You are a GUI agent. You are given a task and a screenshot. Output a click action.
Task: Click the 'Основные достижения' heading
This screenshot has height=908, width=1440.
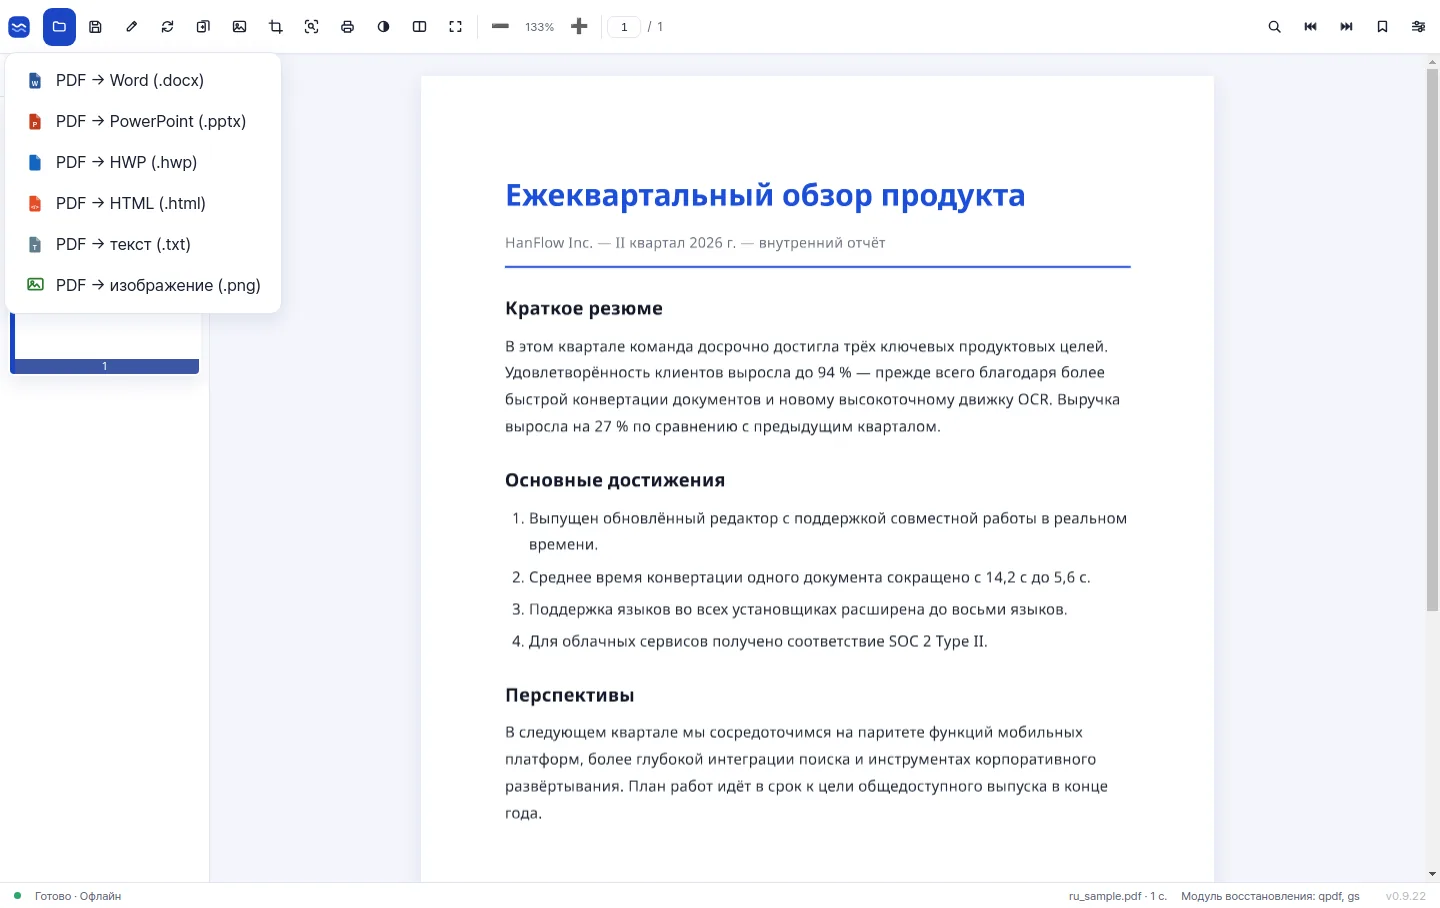tap(615, 480)
